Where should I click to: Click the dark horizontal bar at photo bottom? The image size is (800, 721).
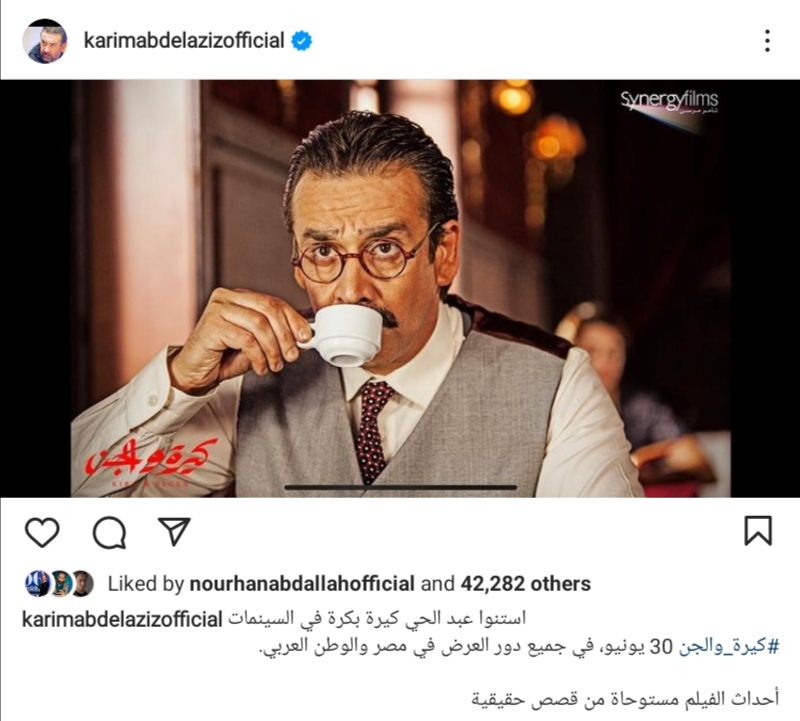click(401, 488)
